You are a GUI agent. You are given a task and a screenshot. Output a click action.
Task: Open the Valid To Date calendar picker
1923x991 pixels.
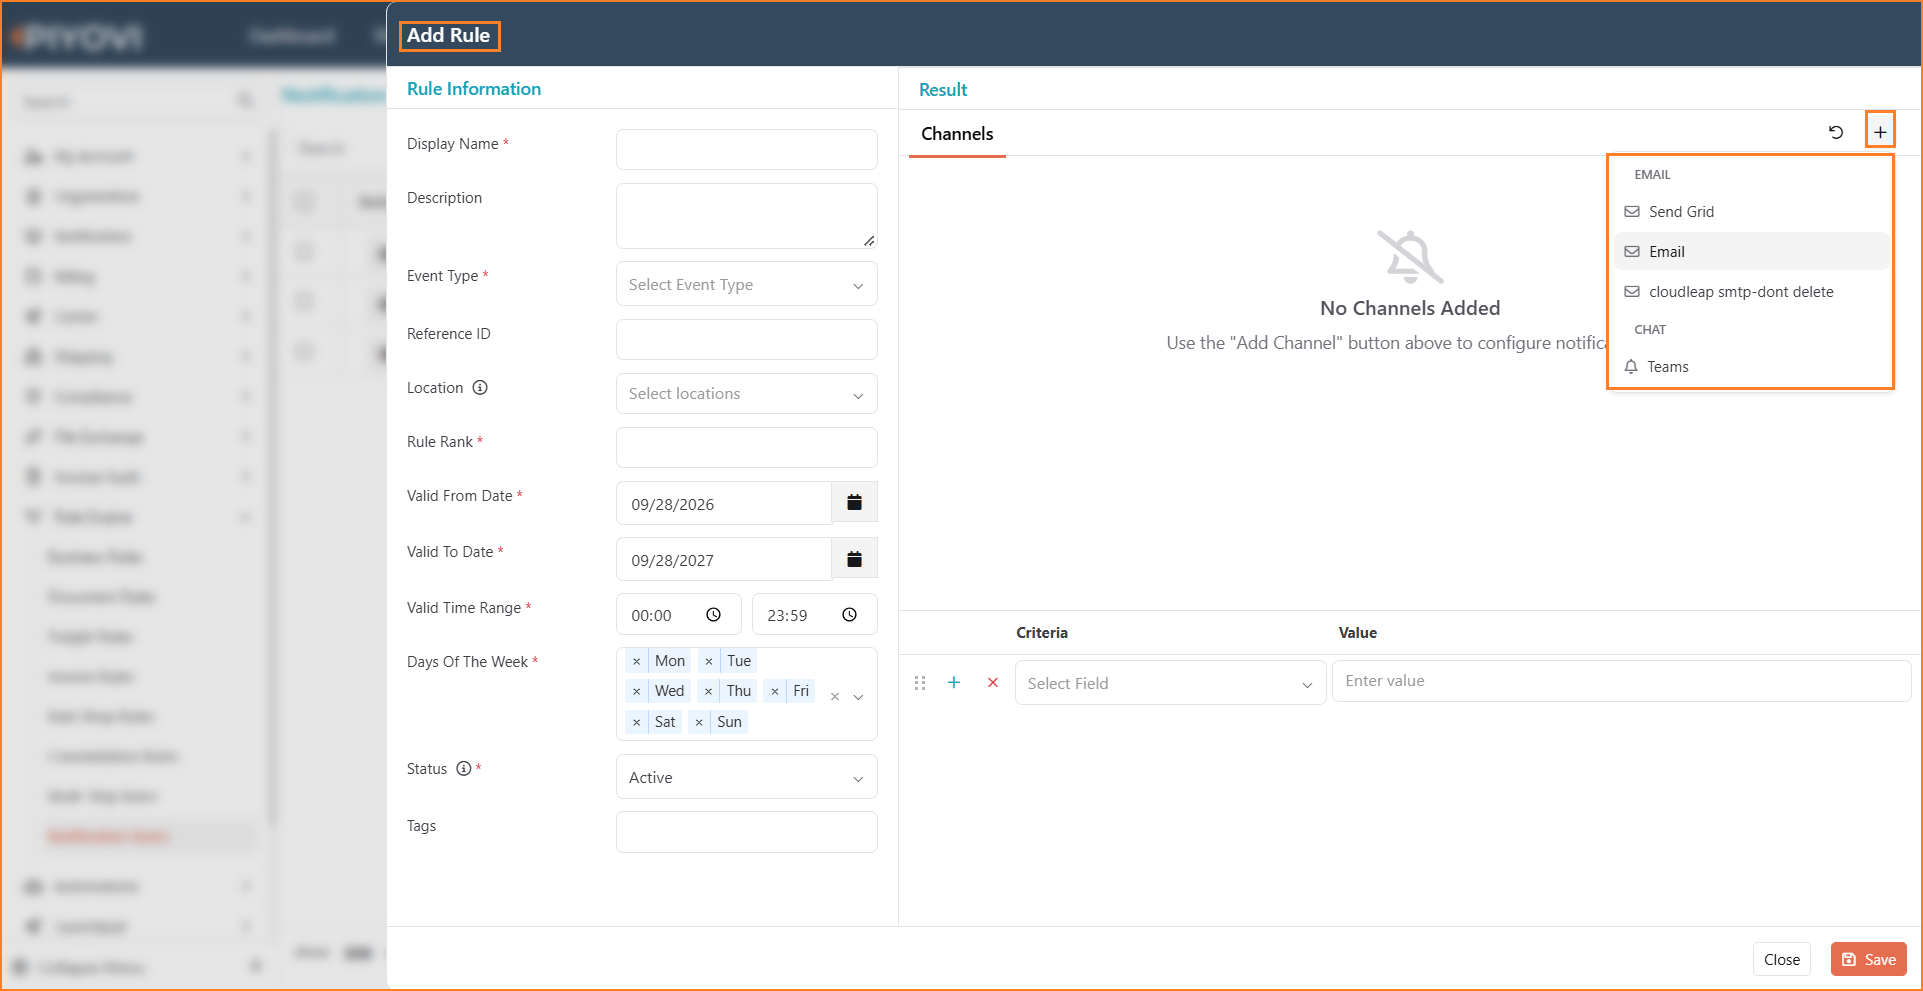point(855,559)
